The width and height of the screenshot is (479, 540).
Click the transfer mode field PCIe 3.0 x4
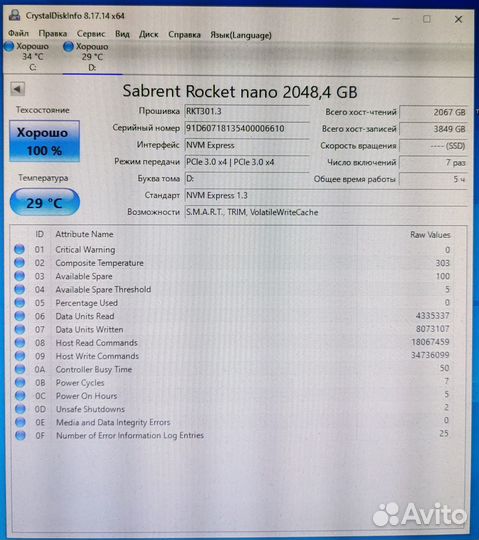click(247, 162)
